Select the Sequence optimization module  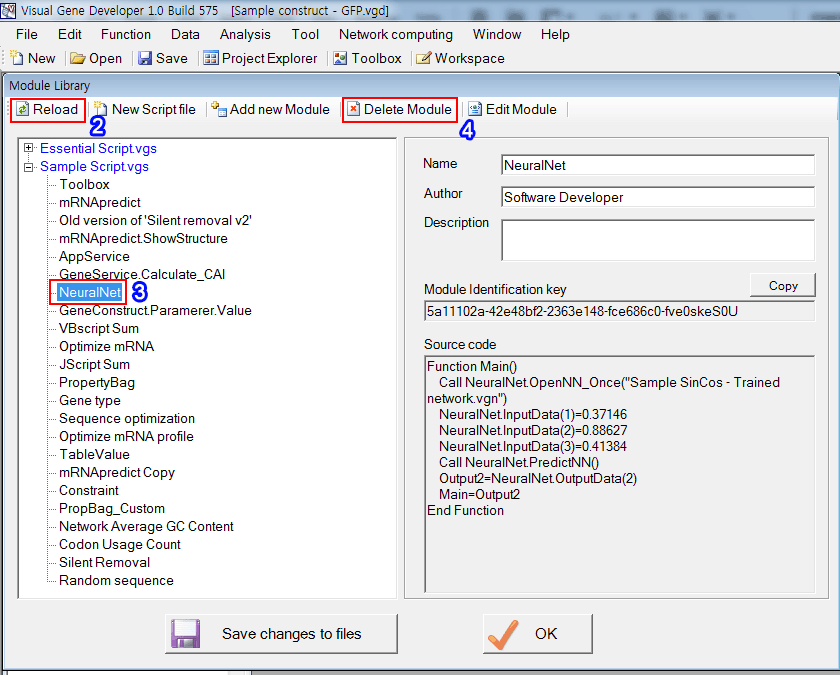[x=127, y=418]
